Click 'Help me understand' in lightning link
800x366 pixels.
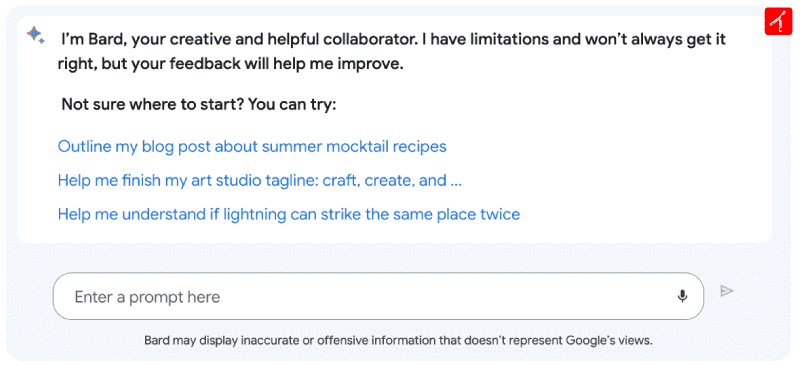[x=131, y=214]
